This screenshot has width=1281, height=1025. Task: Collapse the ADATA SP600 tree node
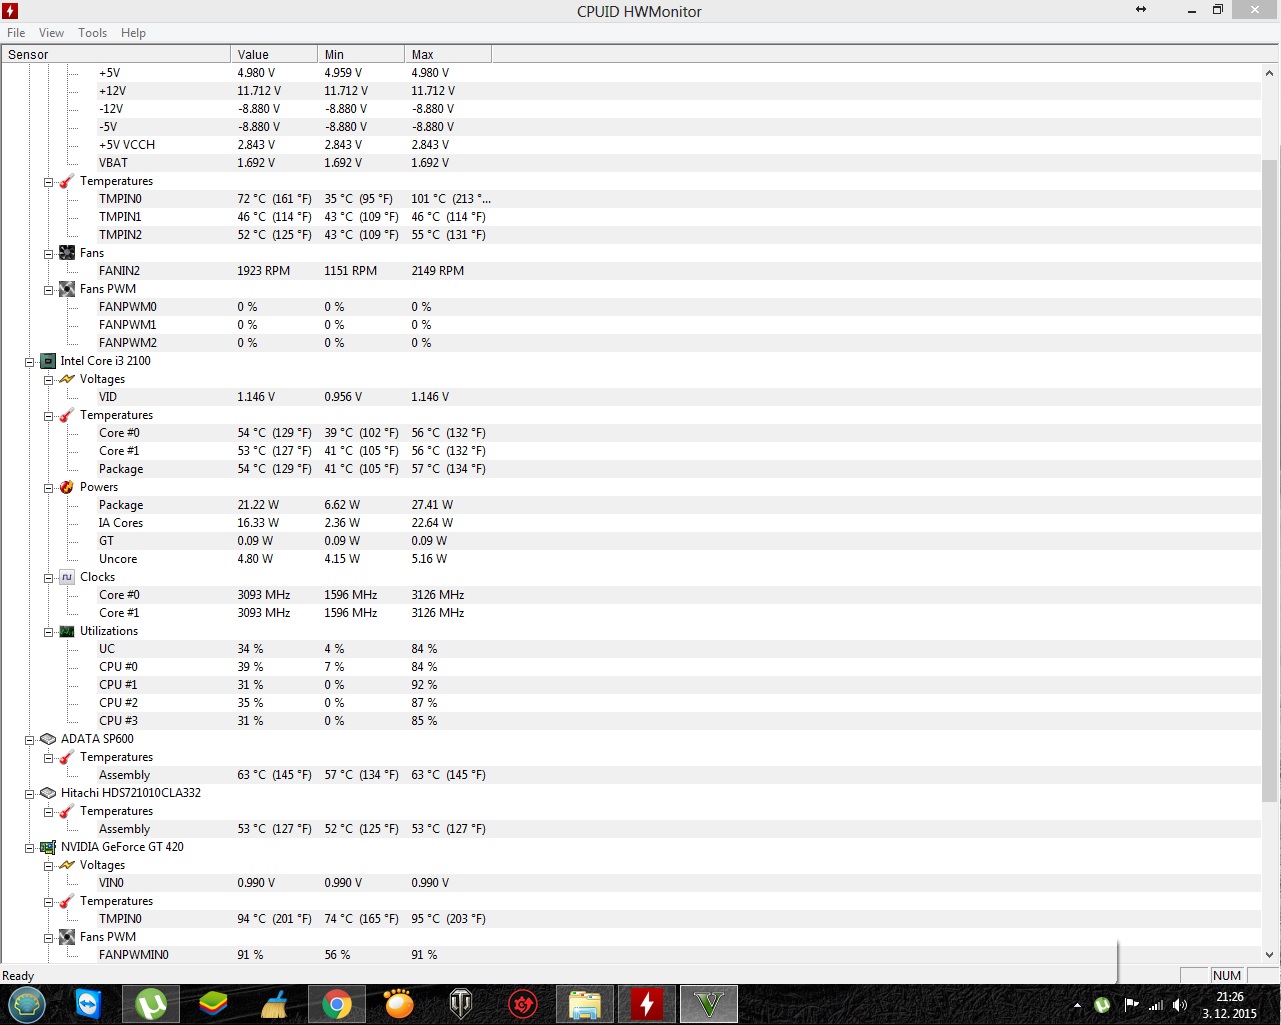(30, 740)
